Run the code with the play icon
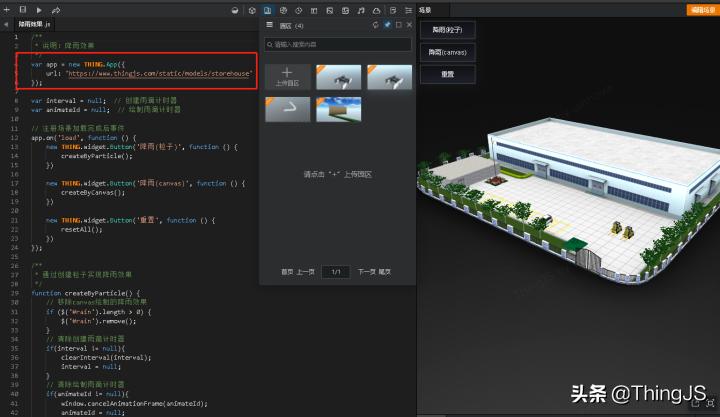 [39, 10]
